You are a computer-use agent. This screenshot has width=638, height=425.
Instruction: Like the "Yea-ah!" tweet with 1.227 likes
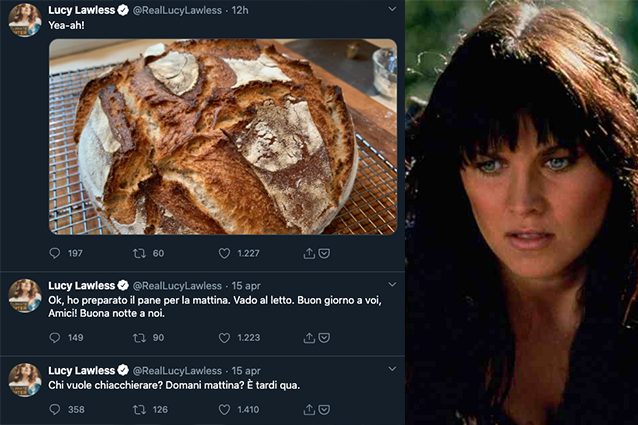(x=225, y=254)
